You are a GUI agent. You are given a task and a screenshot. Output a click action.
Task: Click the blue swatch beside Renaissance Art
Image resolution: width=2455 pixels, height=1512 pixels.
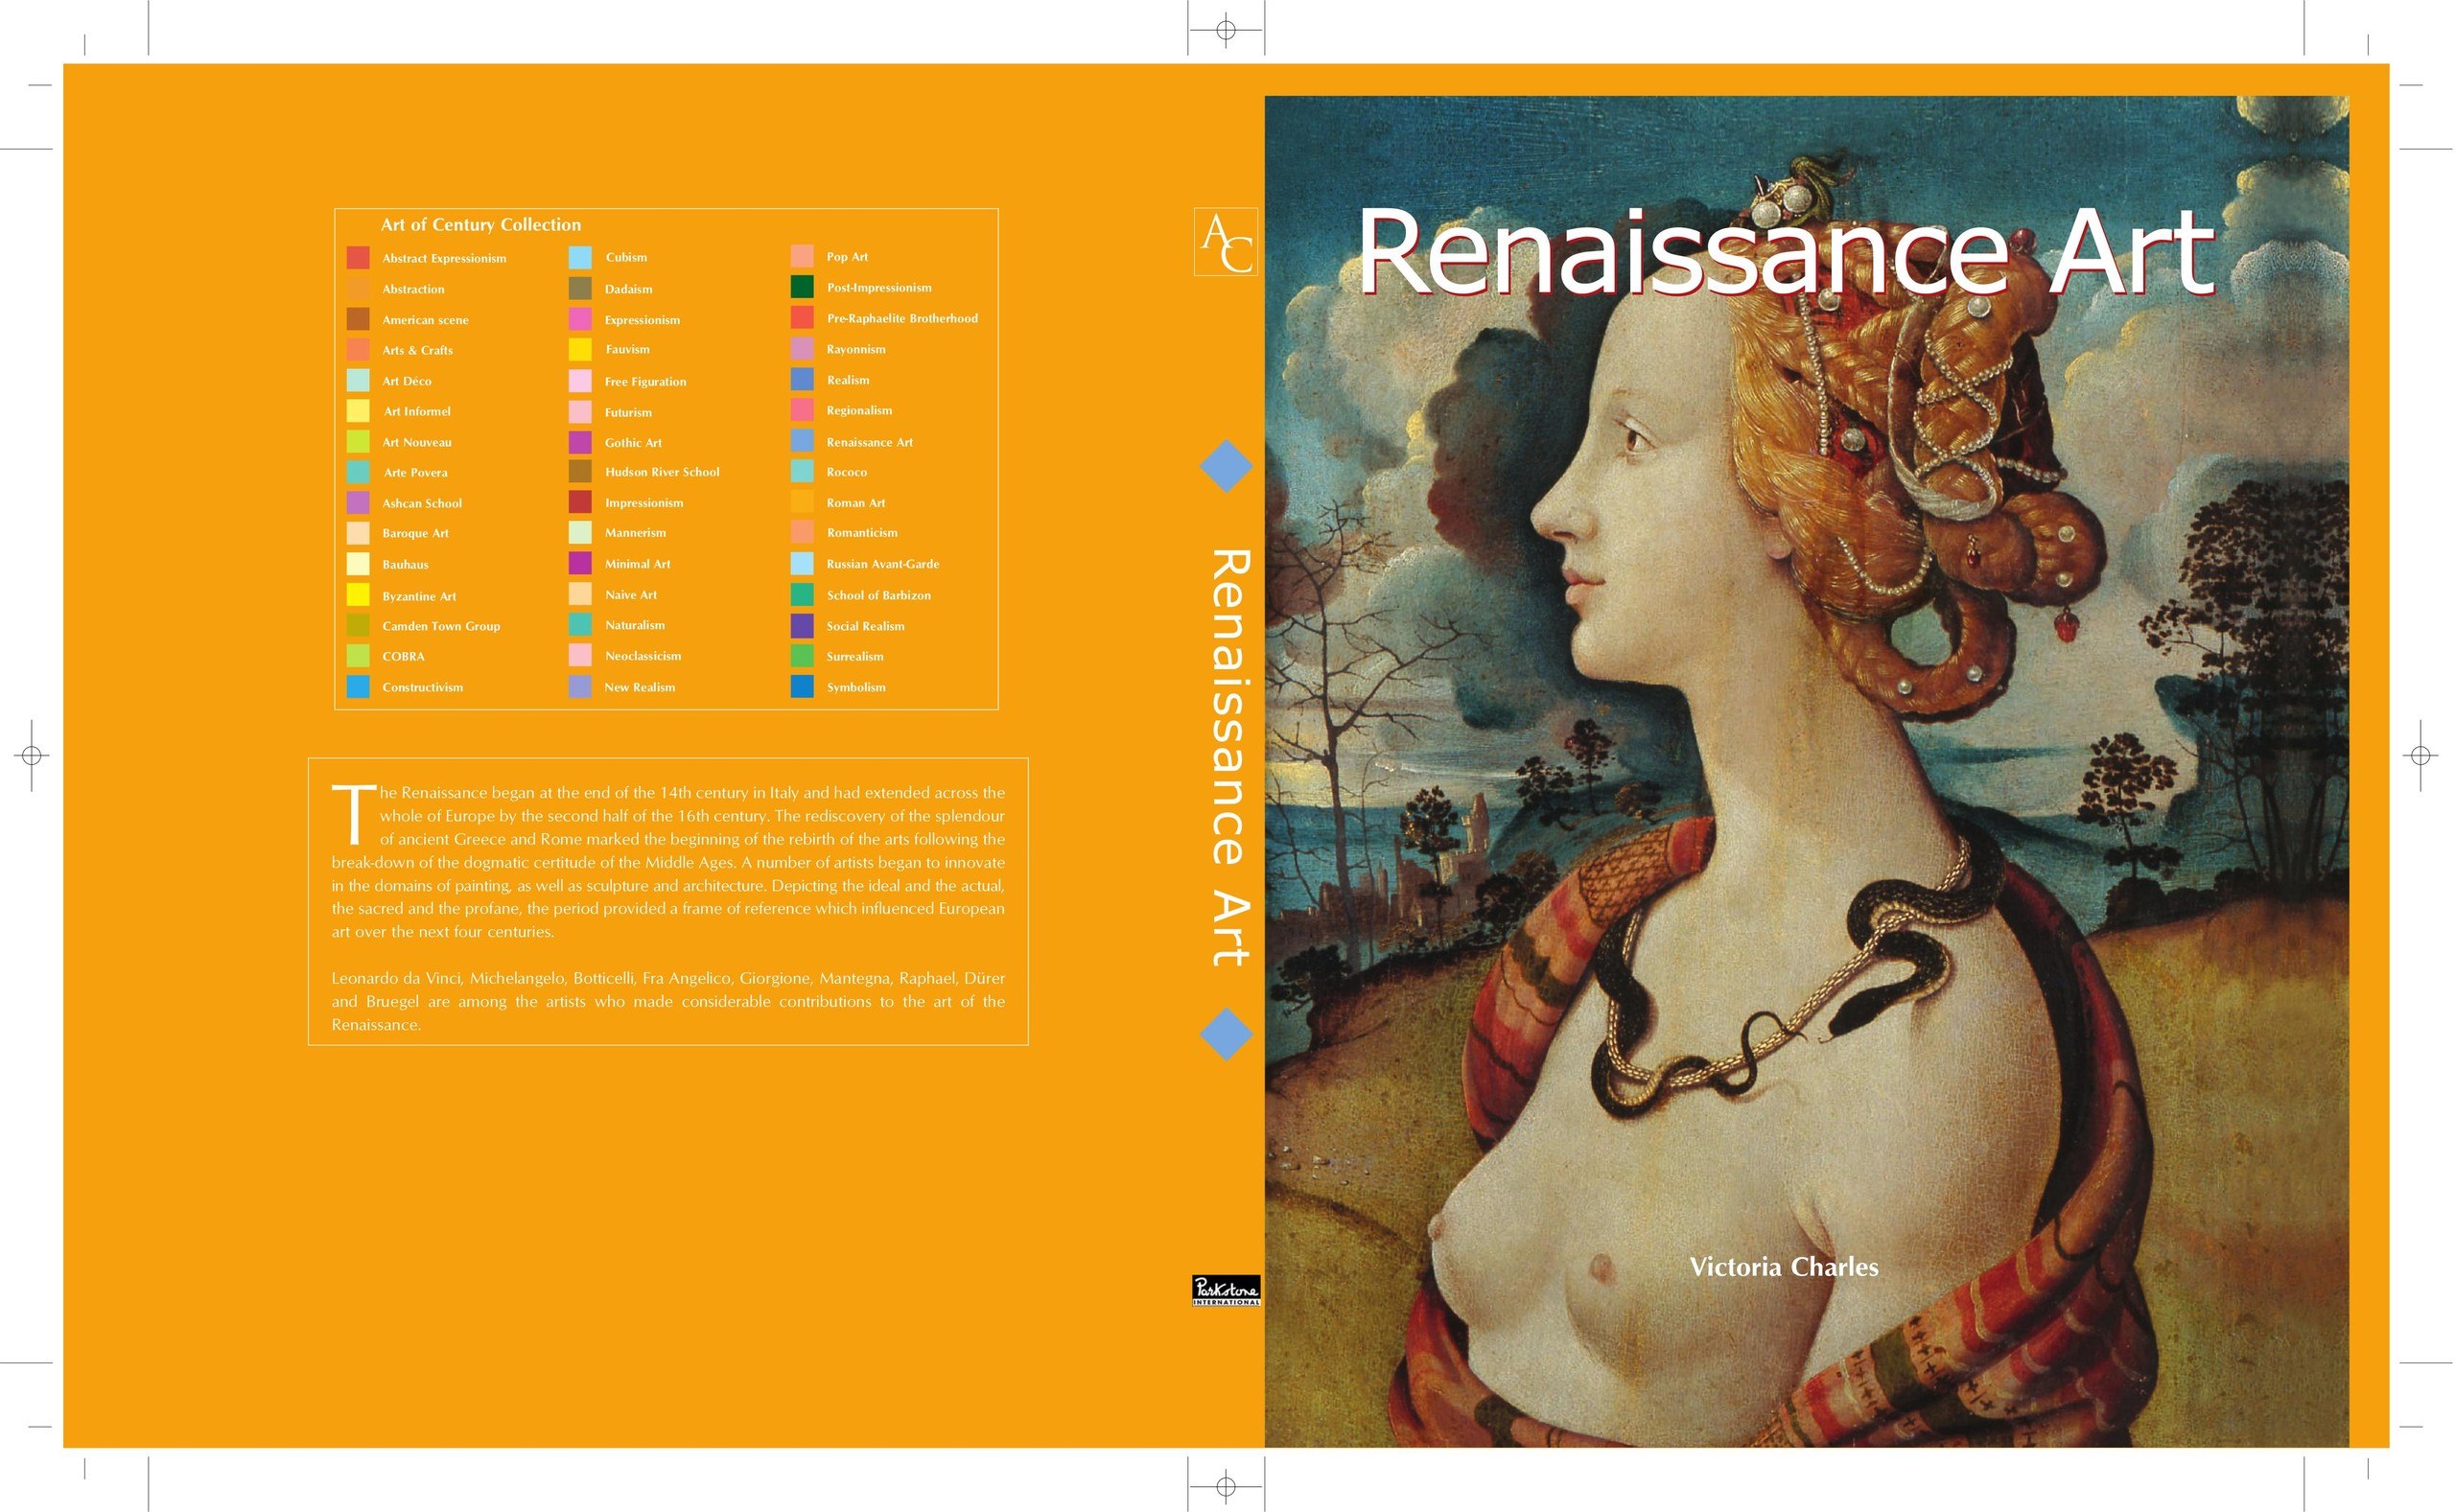point(802,441)
